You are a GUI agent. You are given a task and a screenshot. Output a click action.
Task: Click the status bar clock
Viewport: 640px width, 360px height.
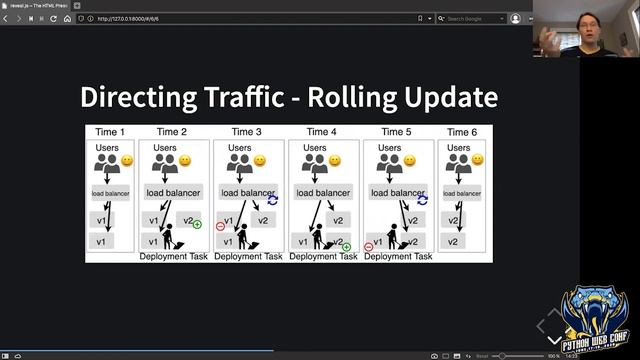pos(571,356)
